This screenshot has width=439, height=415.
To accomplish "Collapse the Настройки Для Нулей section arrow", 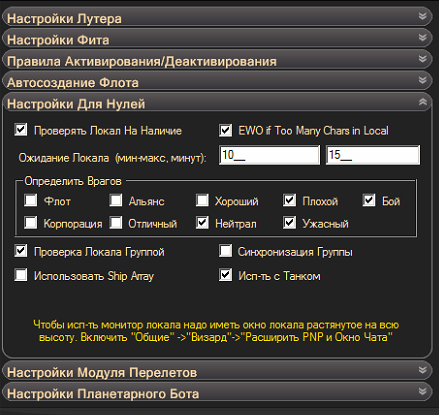I will click(x=423, y=102).
